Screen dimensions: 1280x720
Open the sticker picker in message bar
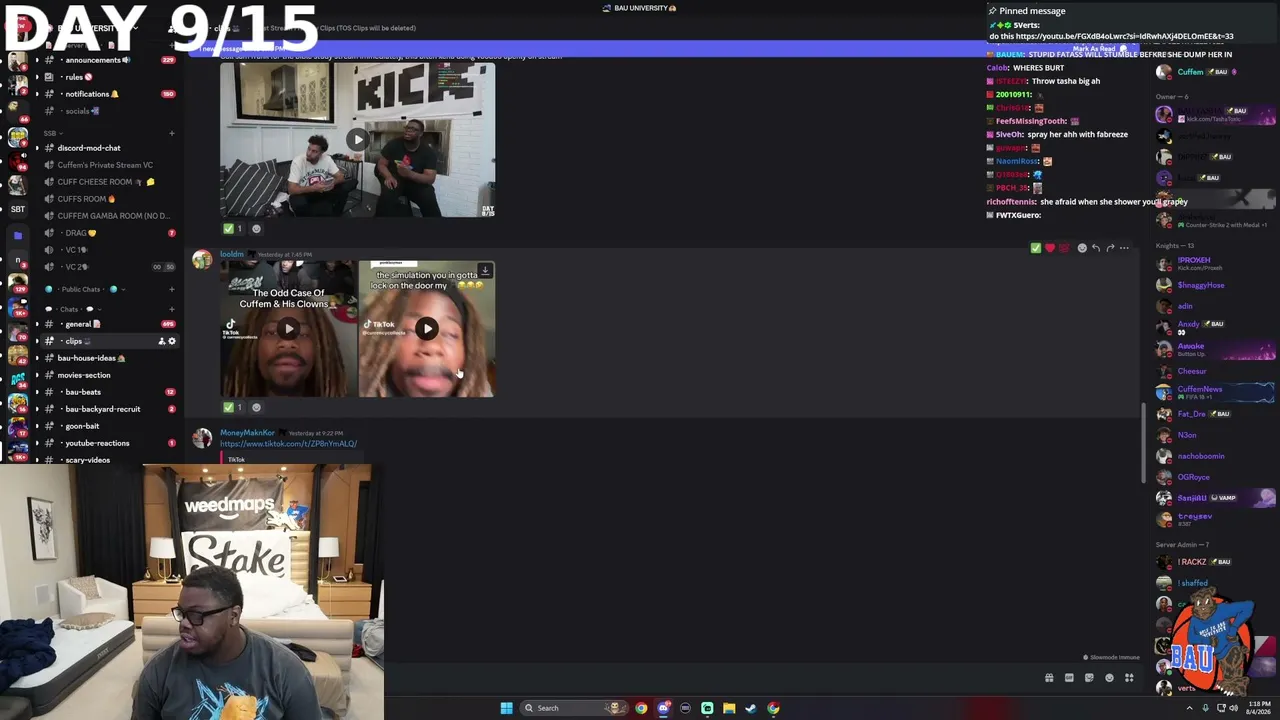(x=1089, y=678)
